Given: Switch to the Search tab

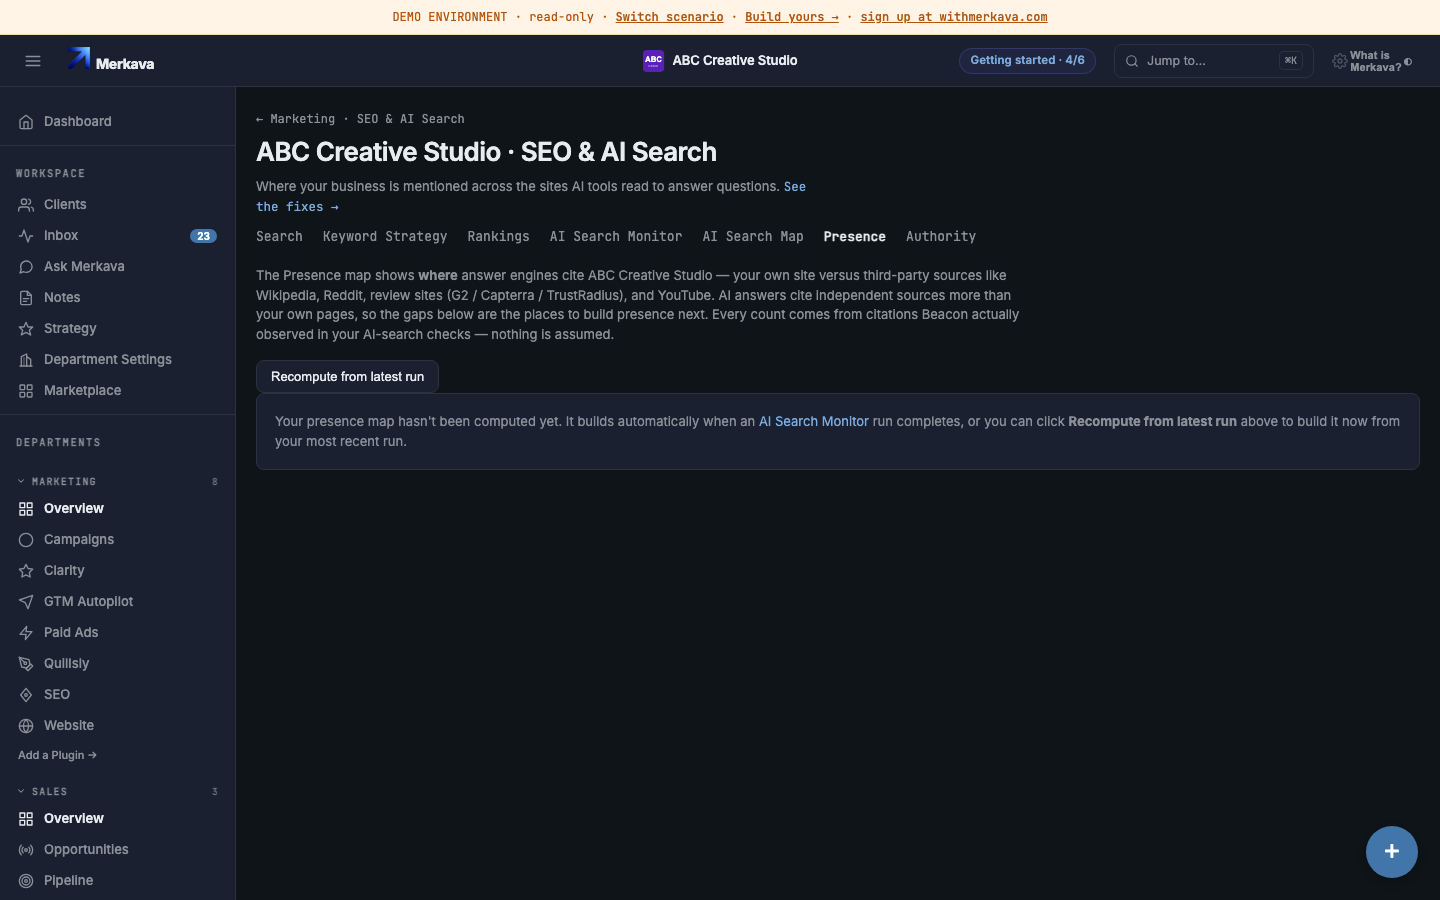Looking at the screenshot, I should [279, 237].
